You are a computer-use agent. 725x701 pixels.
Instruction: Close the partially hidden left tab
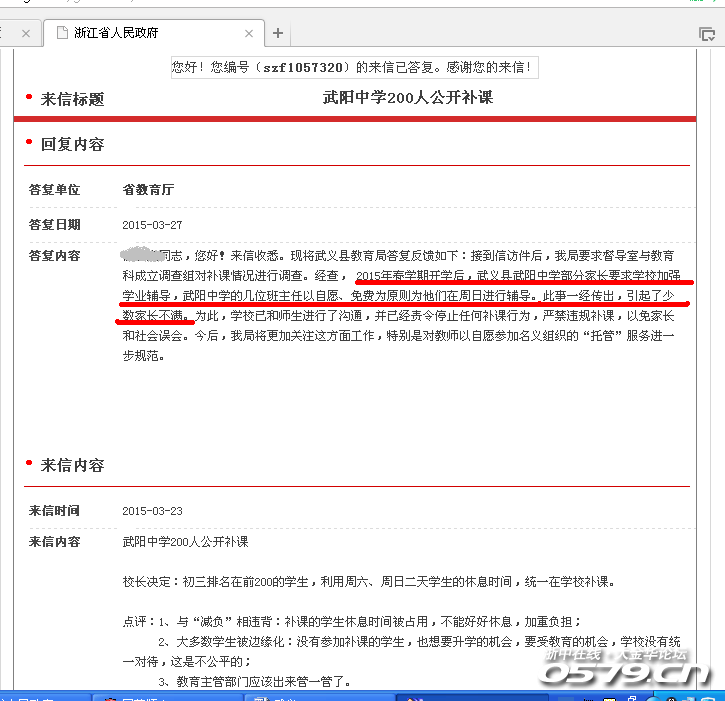pyautogui.click(x=26, y=33)
